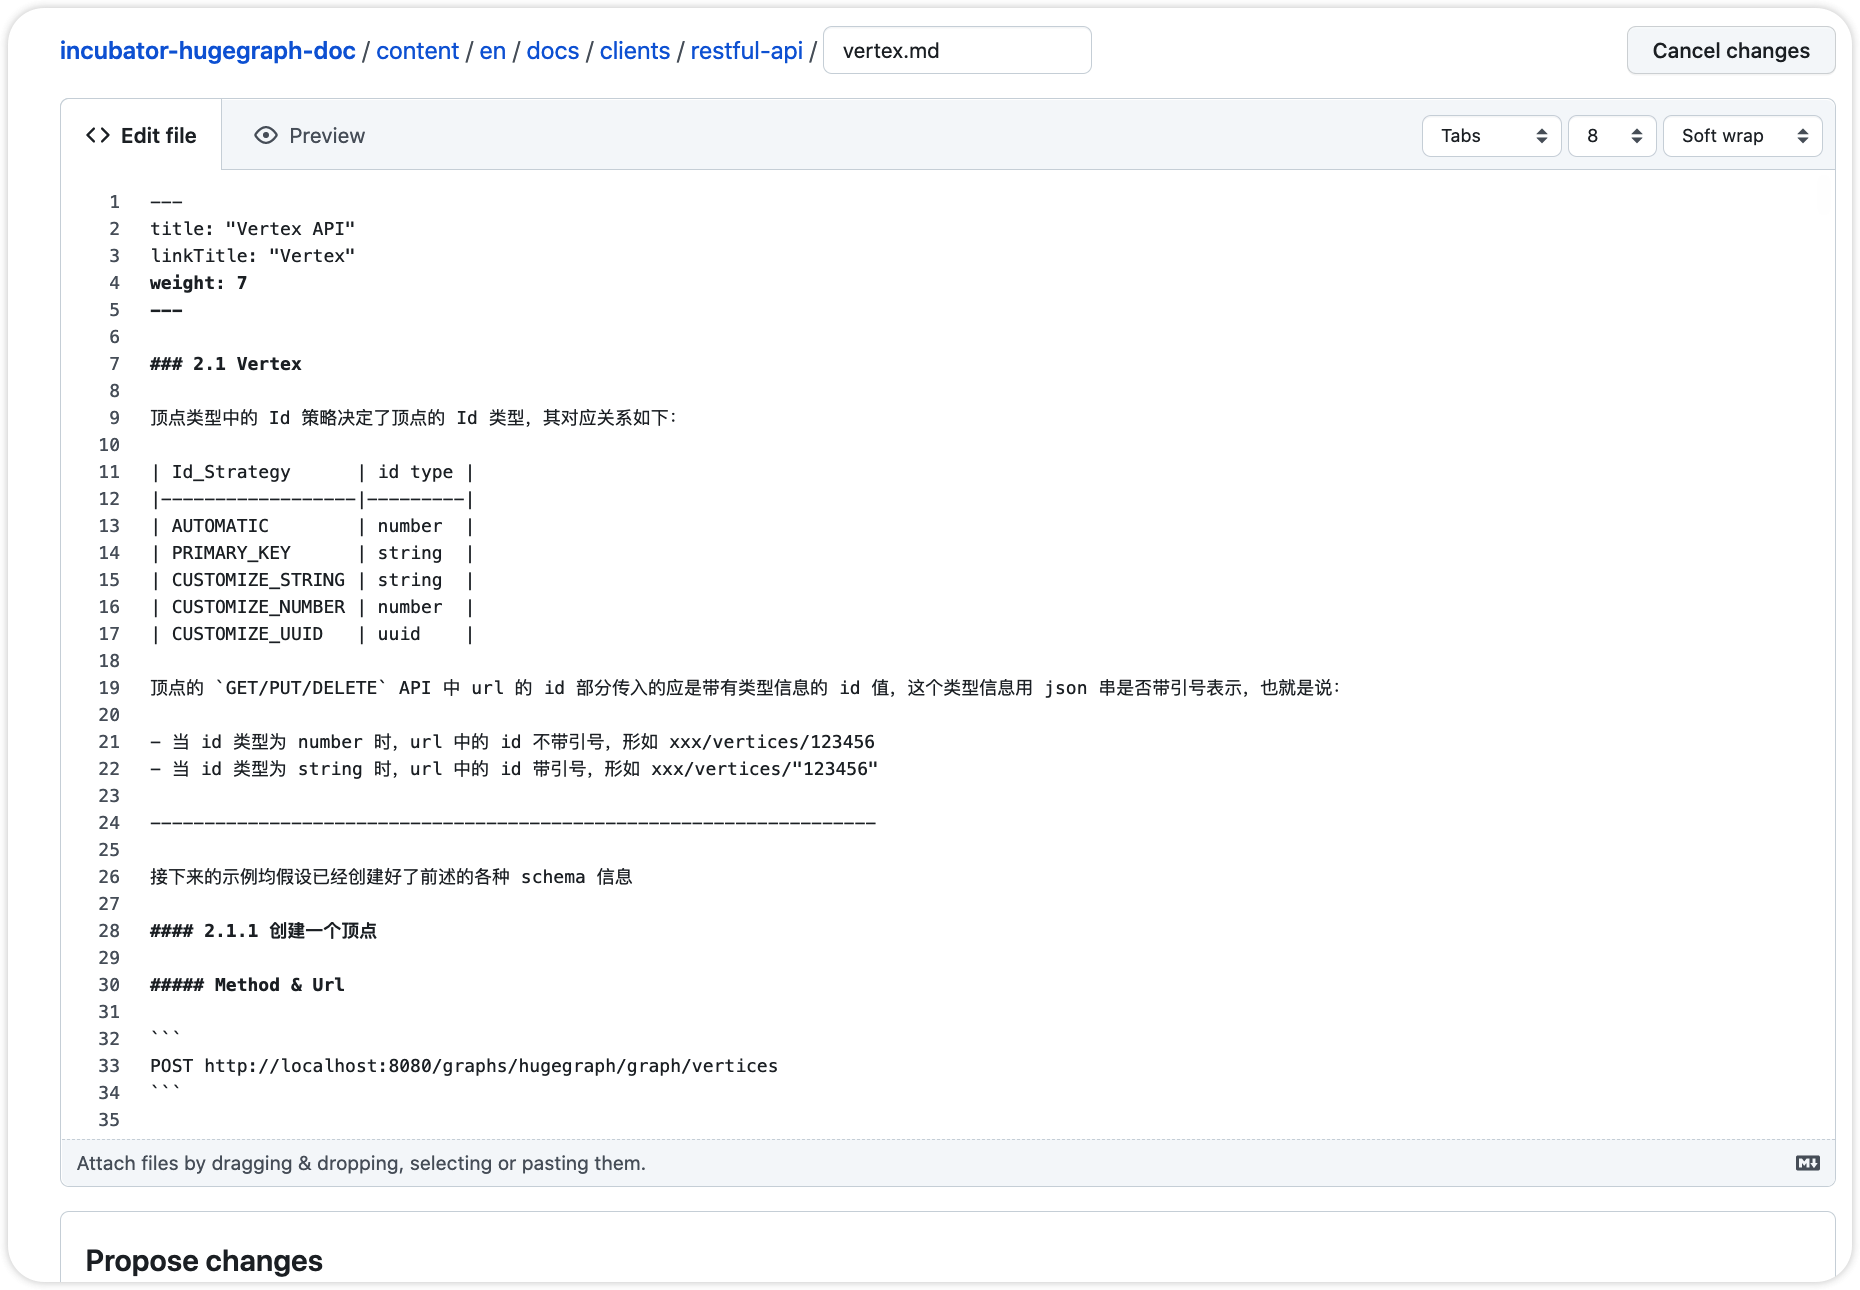Open the indent size dropdown showing 8
The image size is (1860, 1290).
pos(1611,135)
